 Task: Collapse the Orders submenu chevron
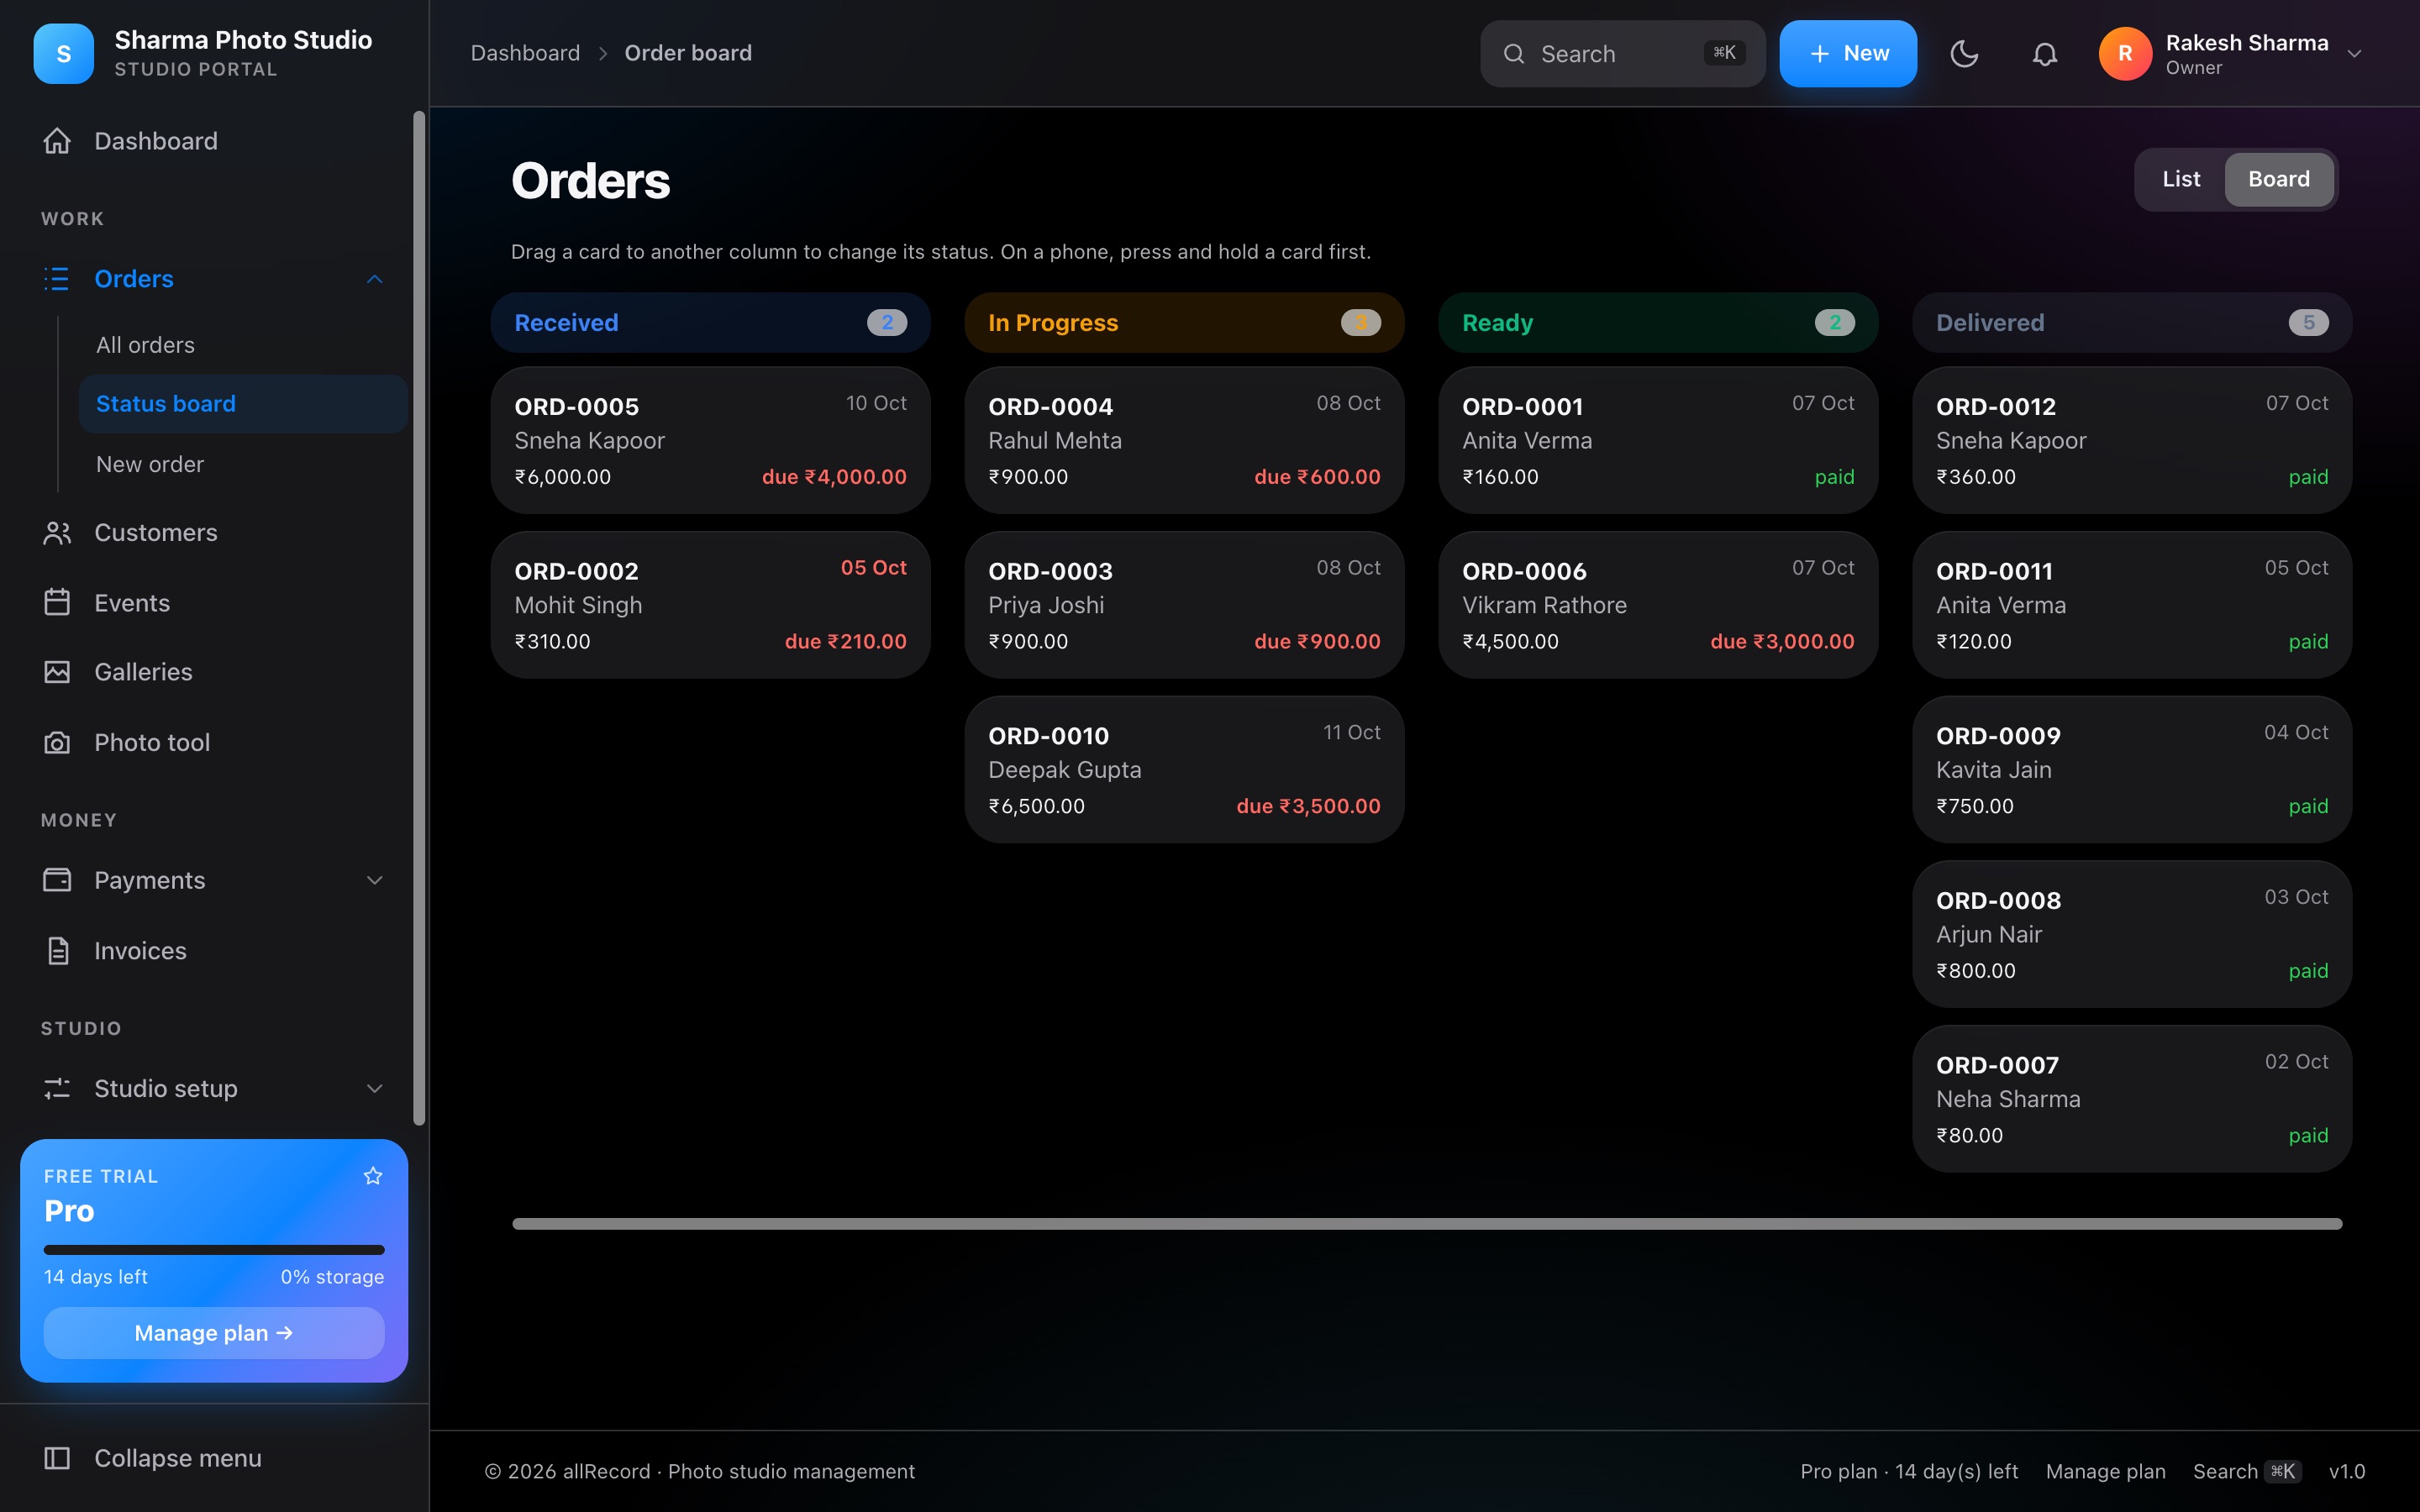375,279
